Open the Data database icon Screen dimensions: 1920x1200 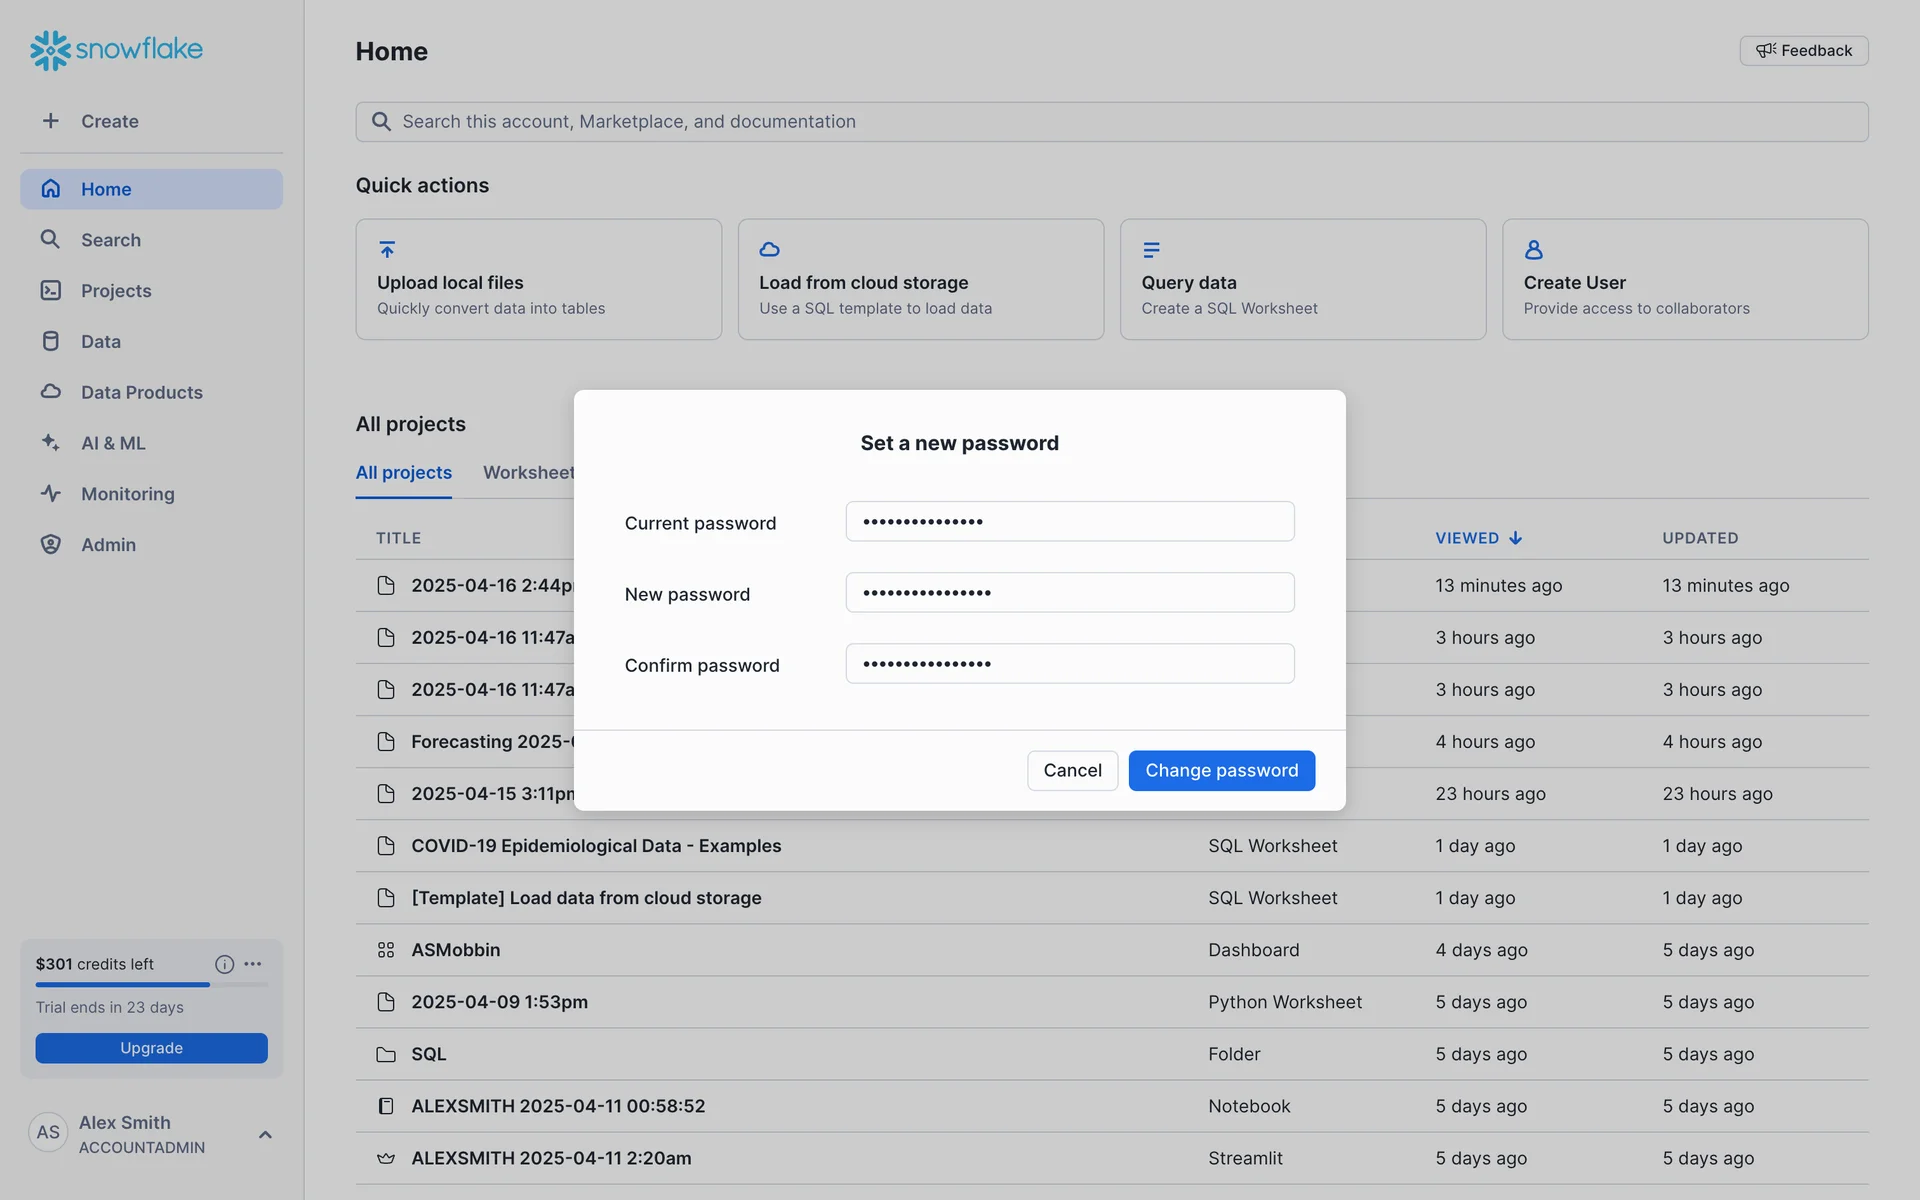pyautogui.click(x=50, y=342)
